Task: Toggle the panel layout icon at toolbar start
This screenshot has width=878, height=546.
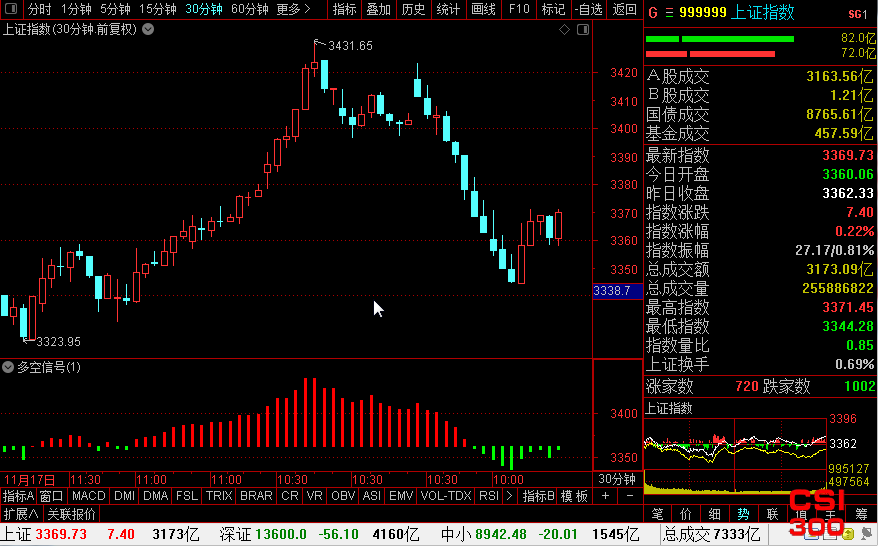Action: (x=11, y=9)
